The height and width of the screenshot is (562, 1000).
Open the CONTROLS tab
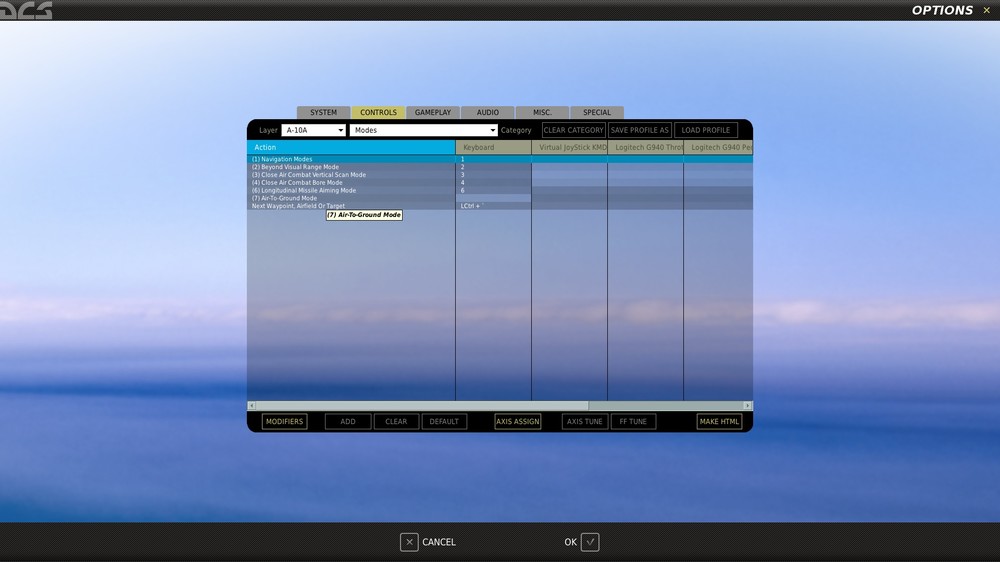378,112
